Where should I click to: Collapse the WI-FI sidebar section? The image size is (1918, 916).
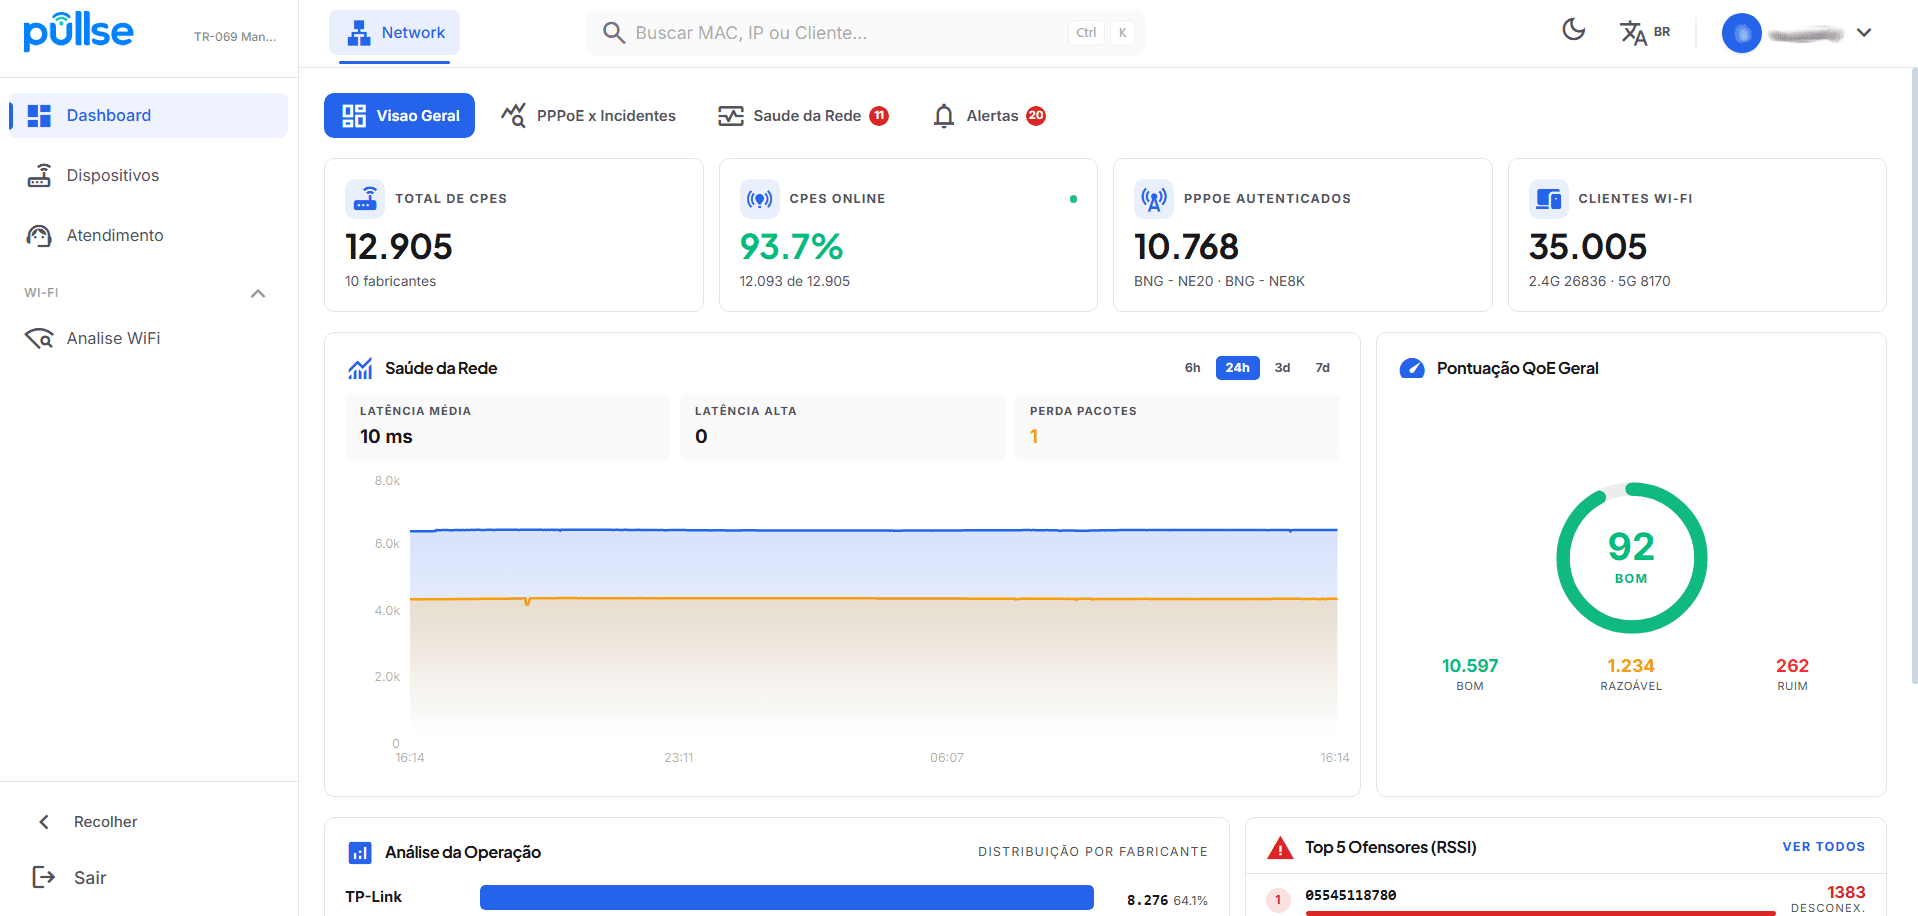coord(258,293)
